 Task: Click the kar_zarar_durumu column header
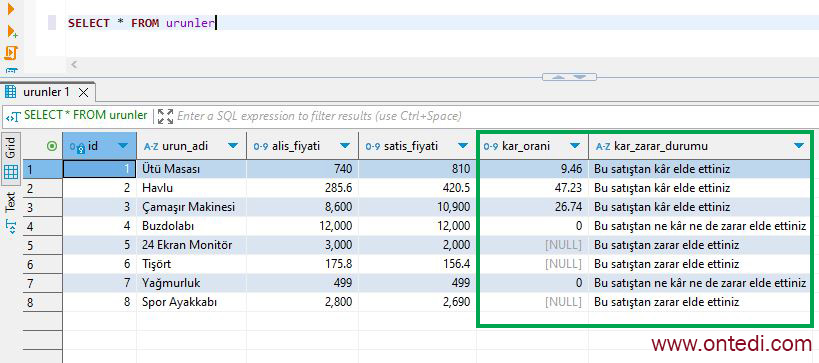[x=700, y=146]
